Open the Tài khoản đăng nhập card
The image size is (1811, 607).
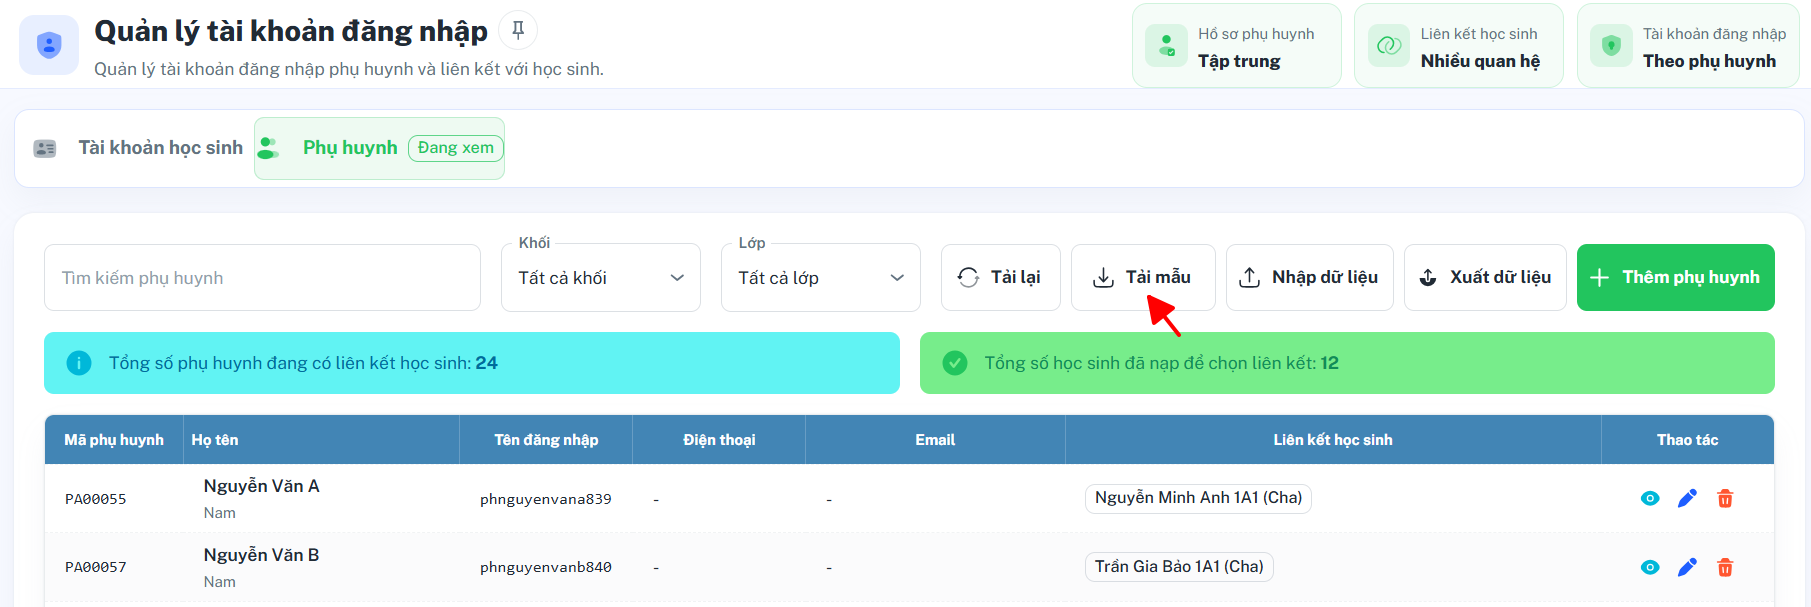coord(1688,46)
